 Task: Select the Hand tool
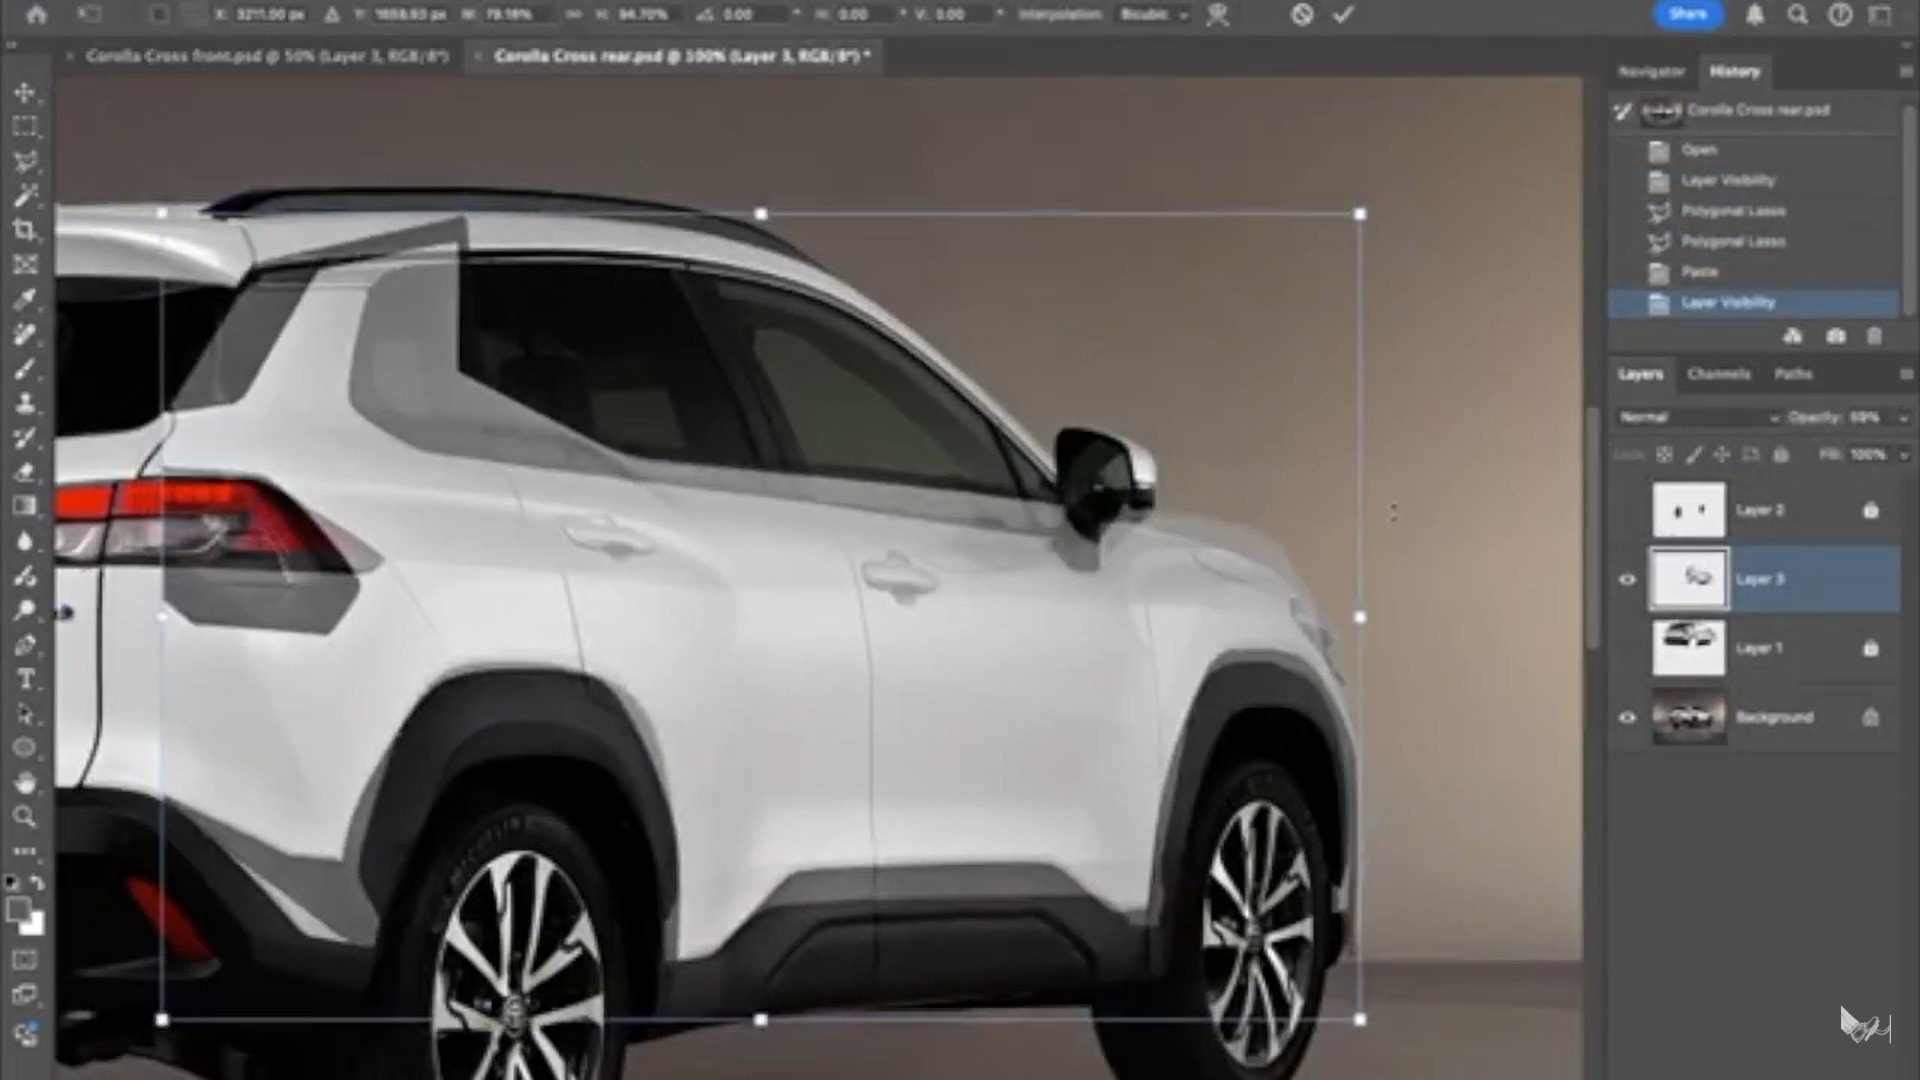25,783
